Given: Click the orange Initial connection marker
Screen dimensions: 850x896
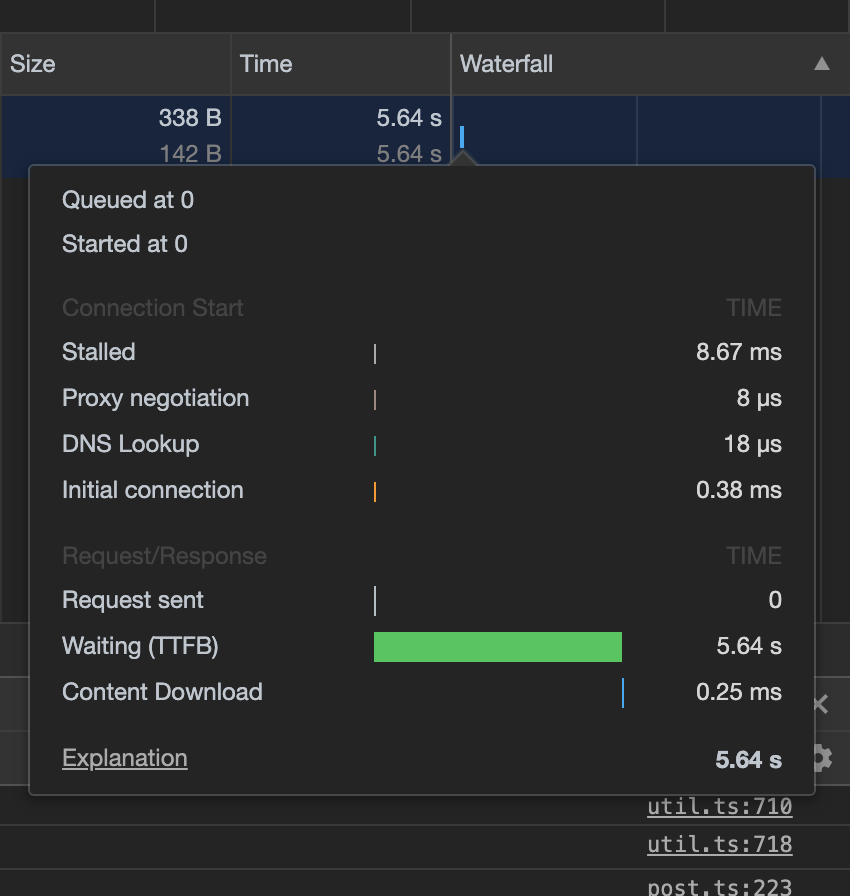Looking at the screenshot, I should [x=375, y=491].
